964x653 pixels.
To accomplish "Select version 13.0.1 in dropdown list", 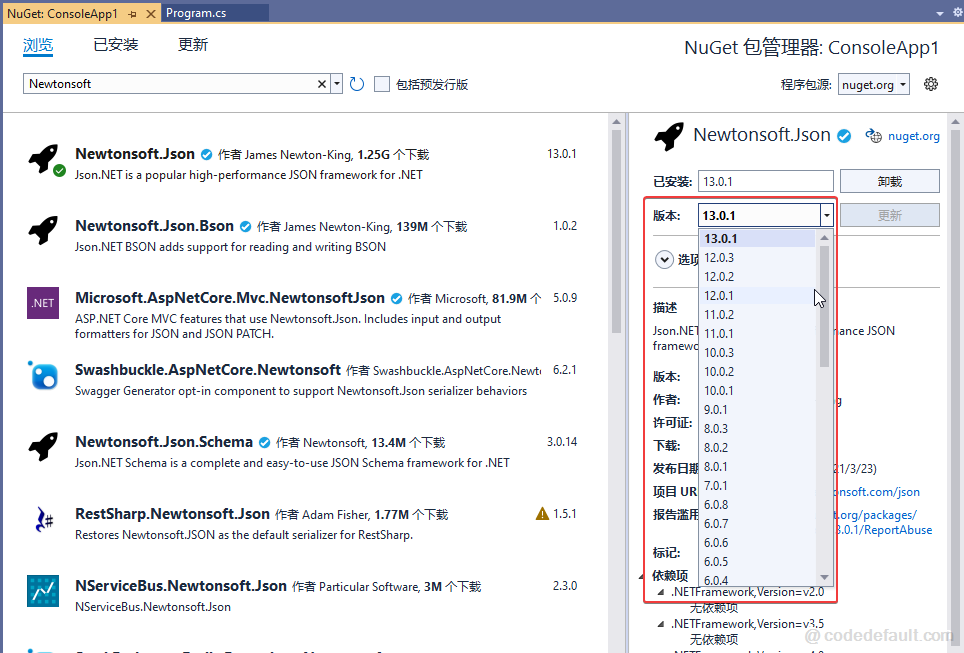I will [x=757, y=239].
